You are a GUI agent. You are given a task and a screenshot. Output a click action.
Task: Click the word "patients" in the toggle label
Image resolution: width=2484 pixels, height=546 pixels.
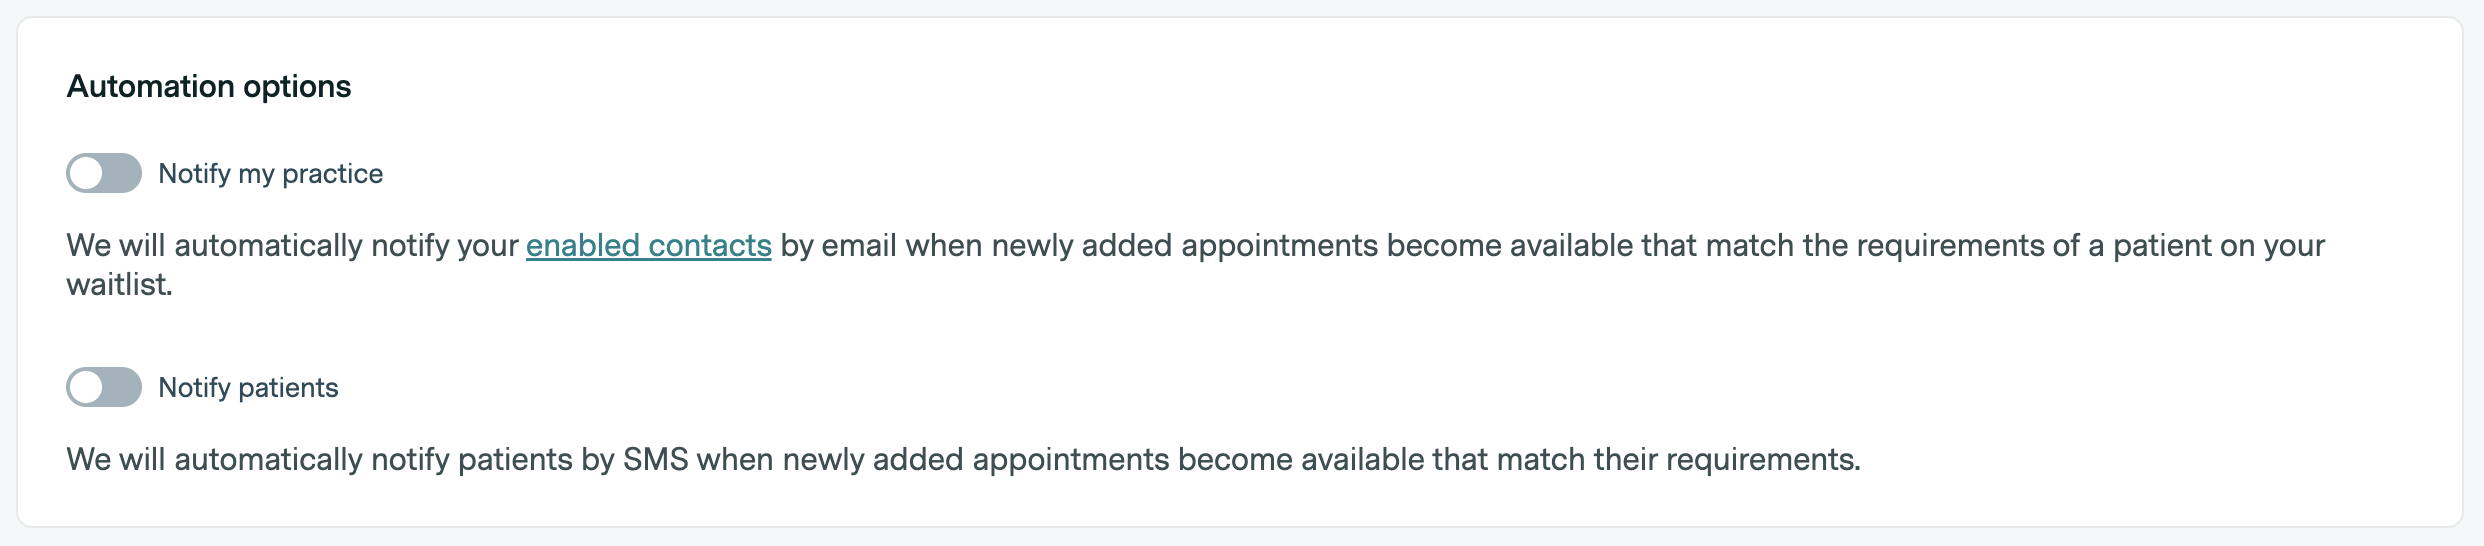(x=288, y=388)
